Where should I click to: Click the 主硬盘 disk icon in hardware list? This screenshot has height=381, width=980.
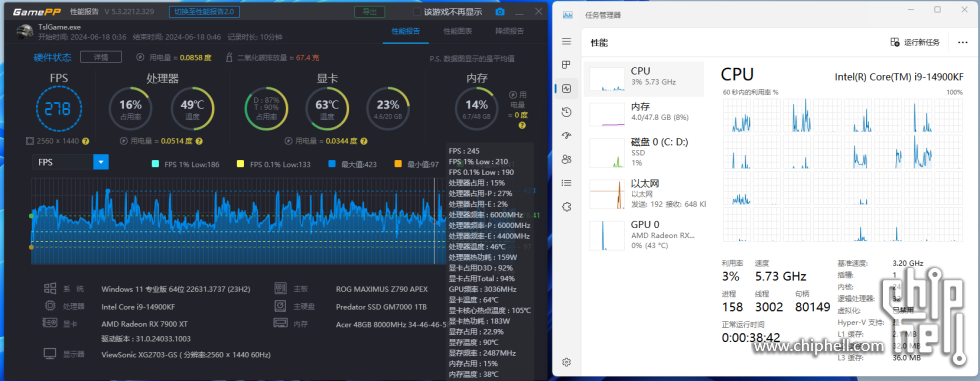[281, 306]
